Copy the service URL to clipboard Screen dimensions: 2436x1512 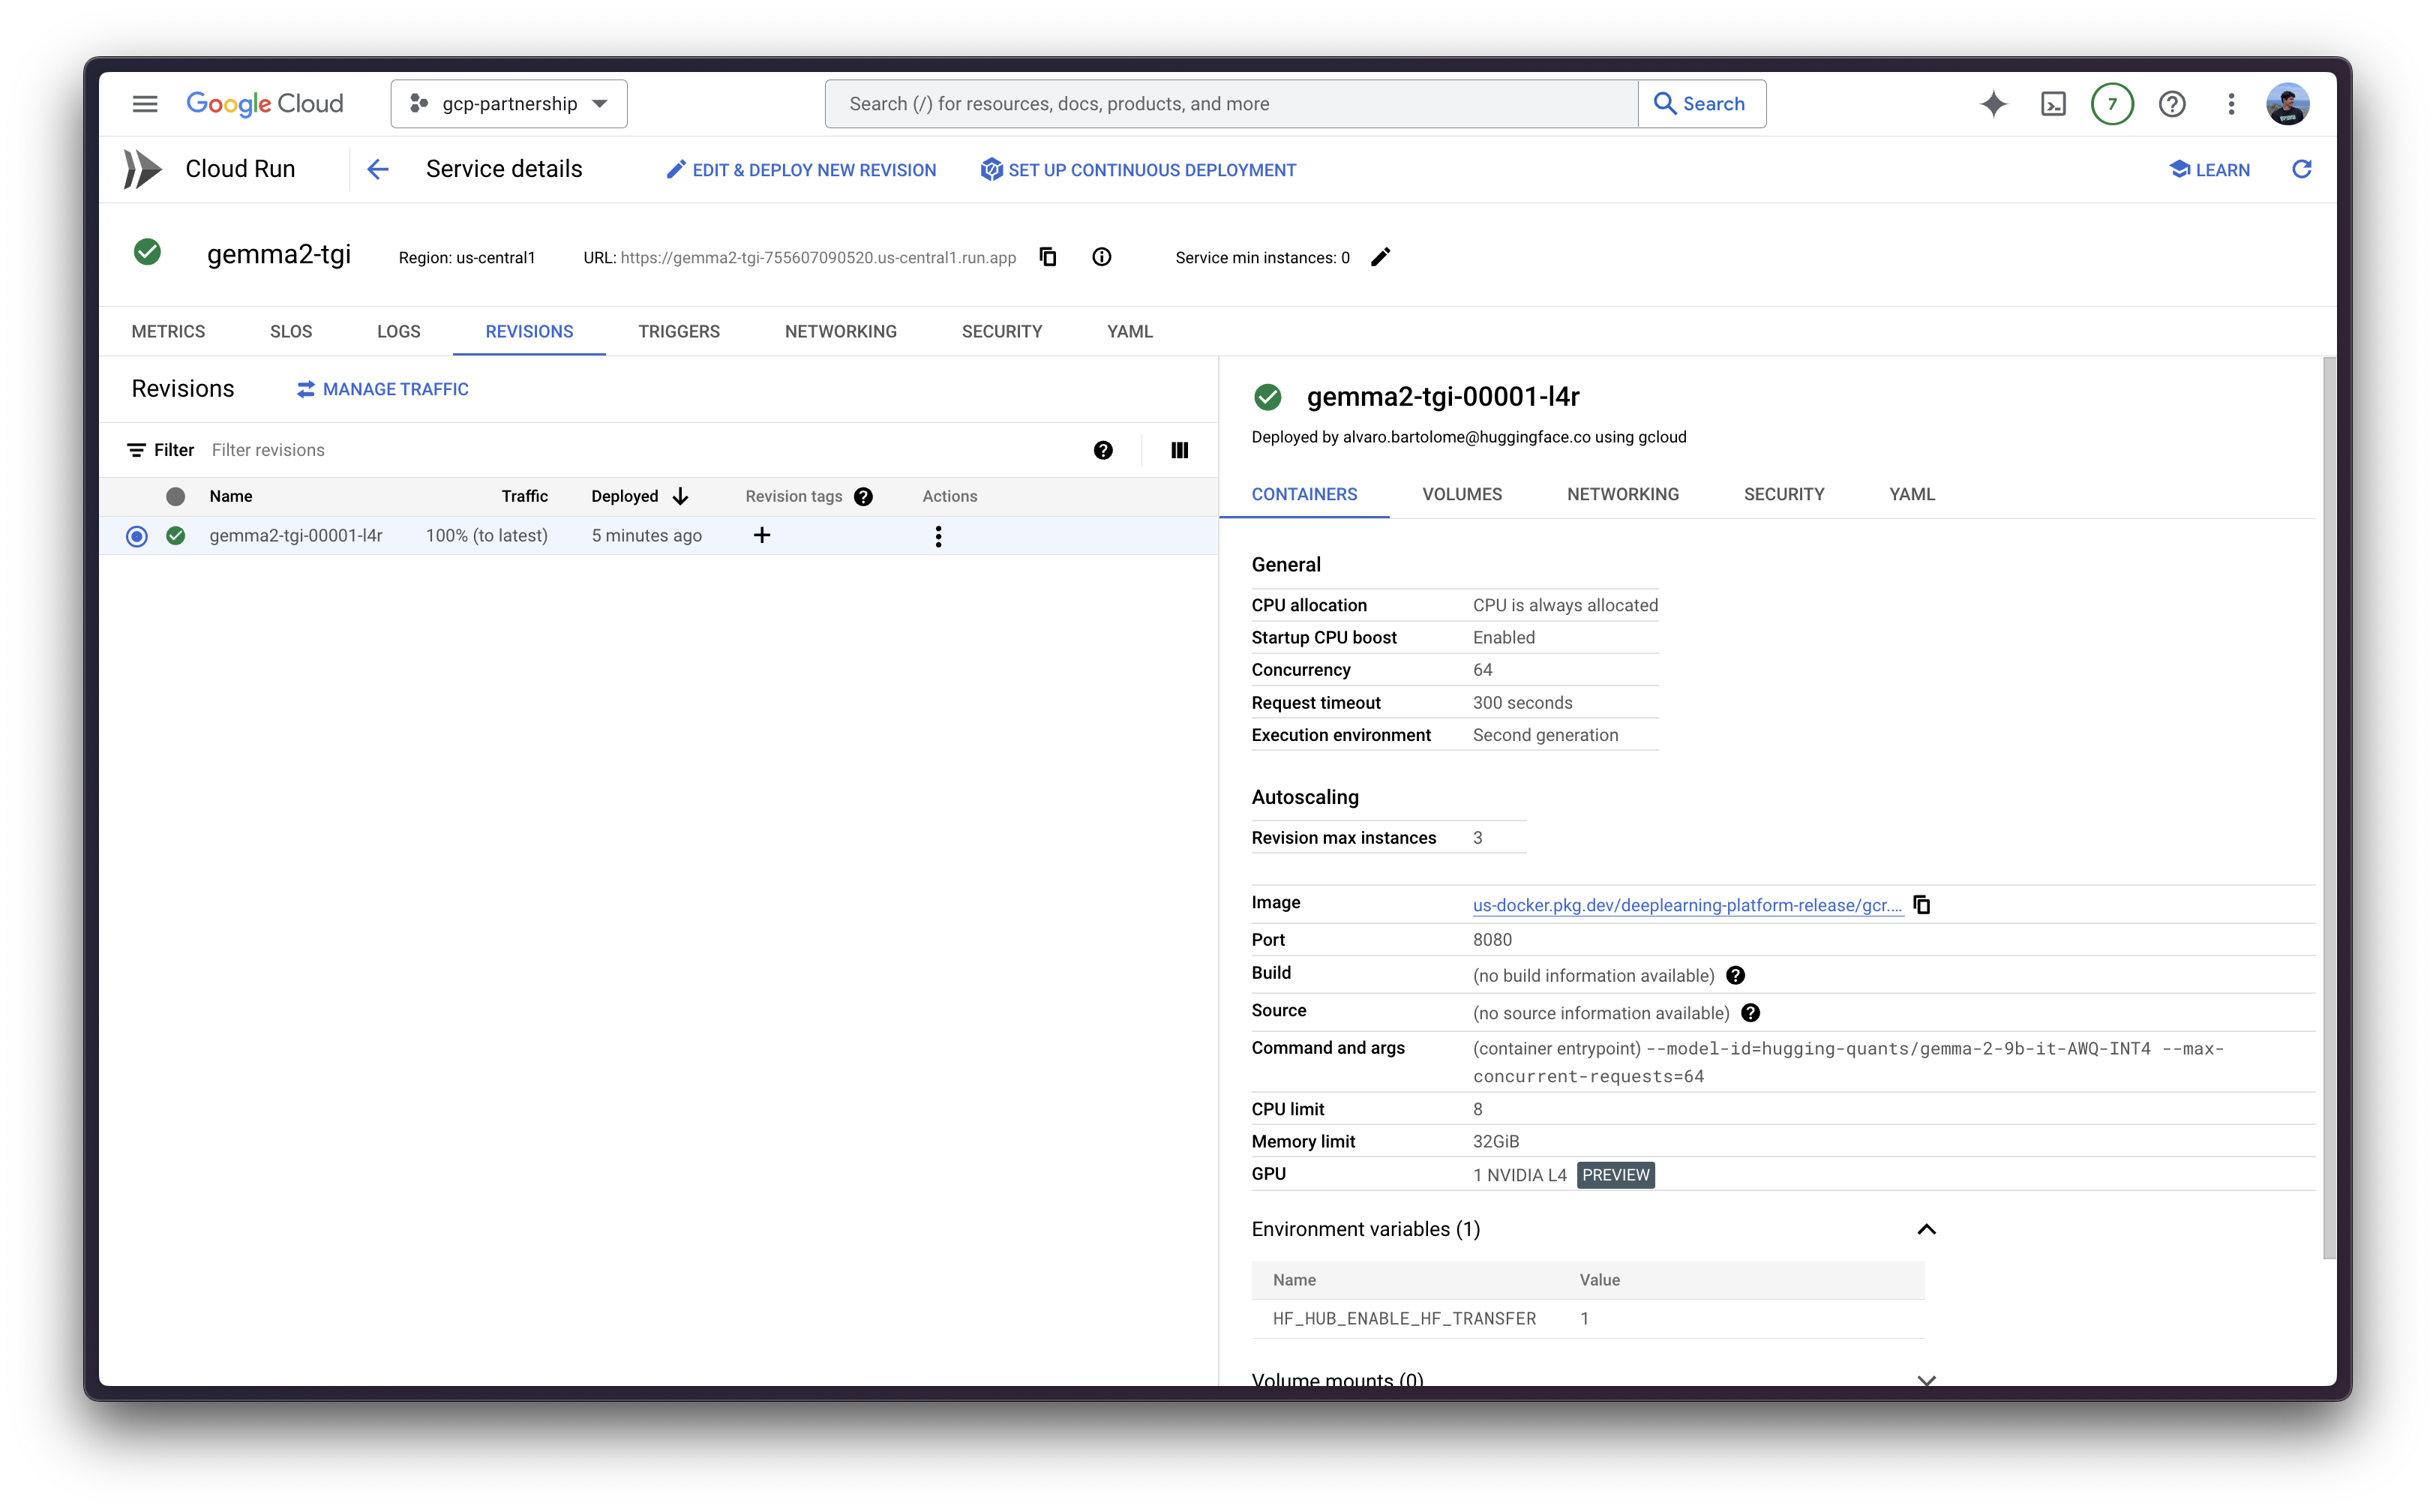coord(1048,257)
